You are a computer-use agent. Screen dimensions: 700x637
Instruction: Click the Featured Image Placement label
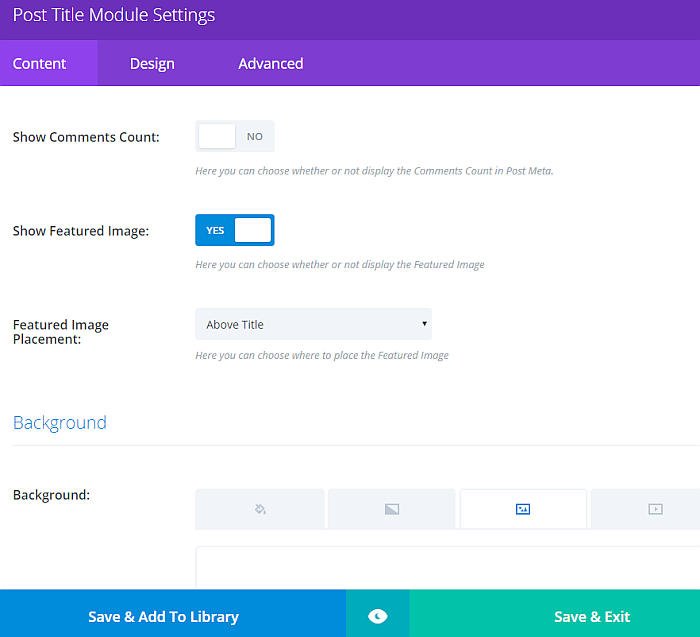61,331
